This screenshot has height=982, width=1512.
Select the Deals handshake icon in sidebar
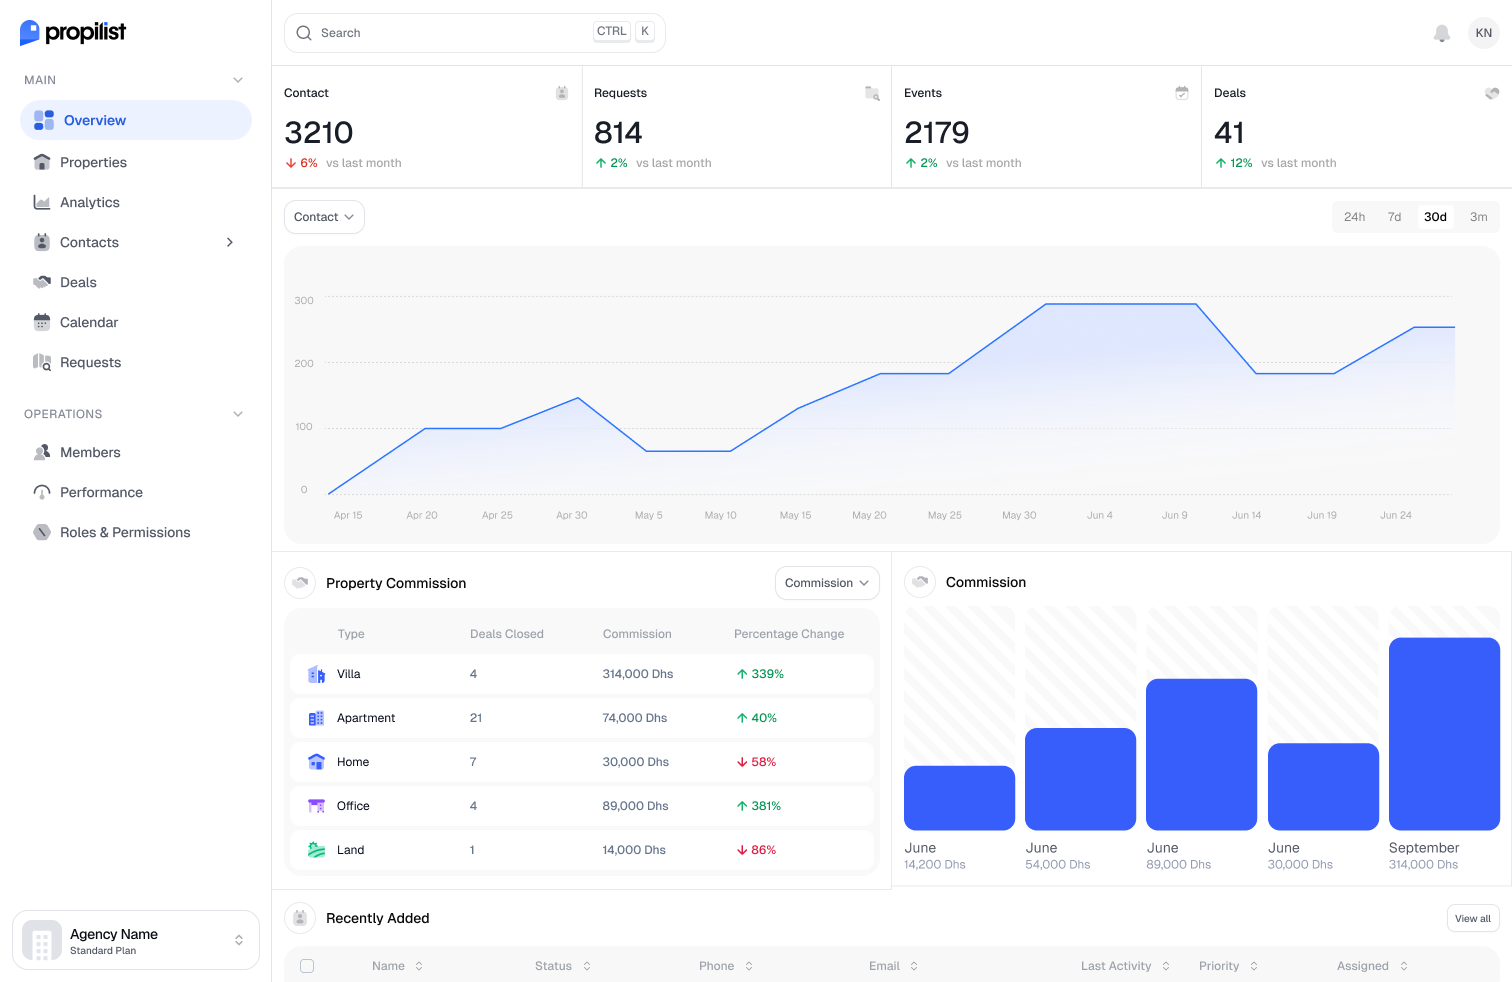tap(42, 282)
